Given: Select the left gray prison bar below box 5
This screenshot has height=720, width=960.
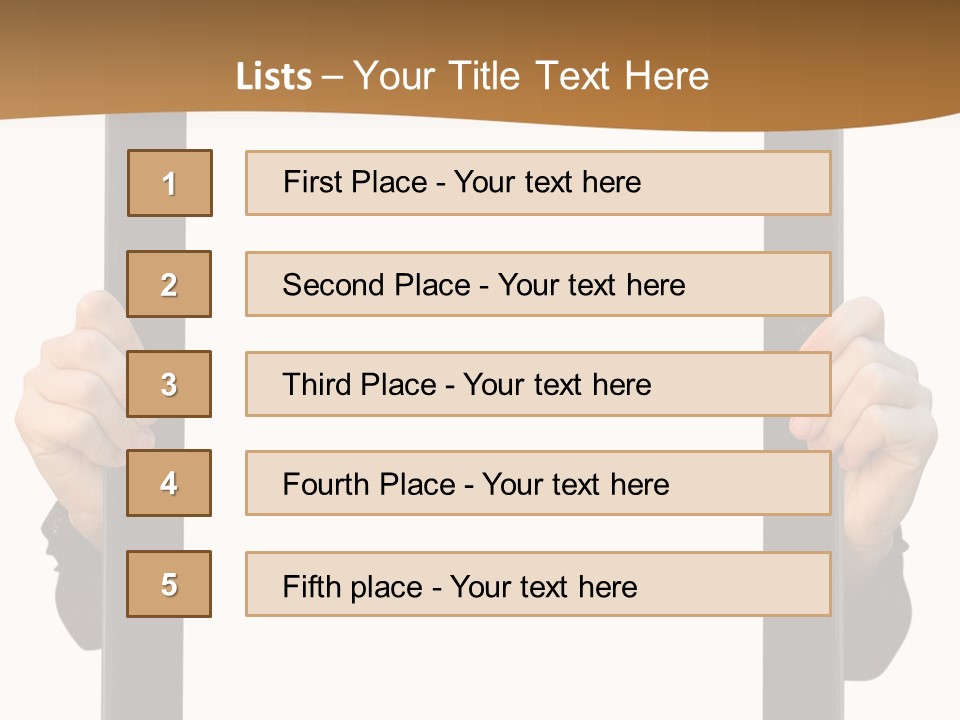Looking at the screenshot, I should click(144, 669).
